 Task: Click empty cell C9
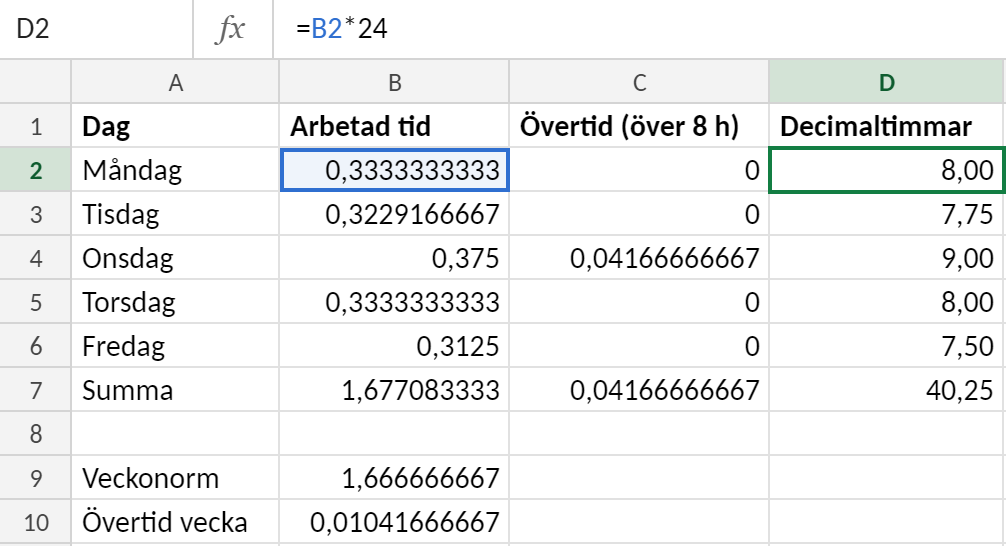[639, 477]
